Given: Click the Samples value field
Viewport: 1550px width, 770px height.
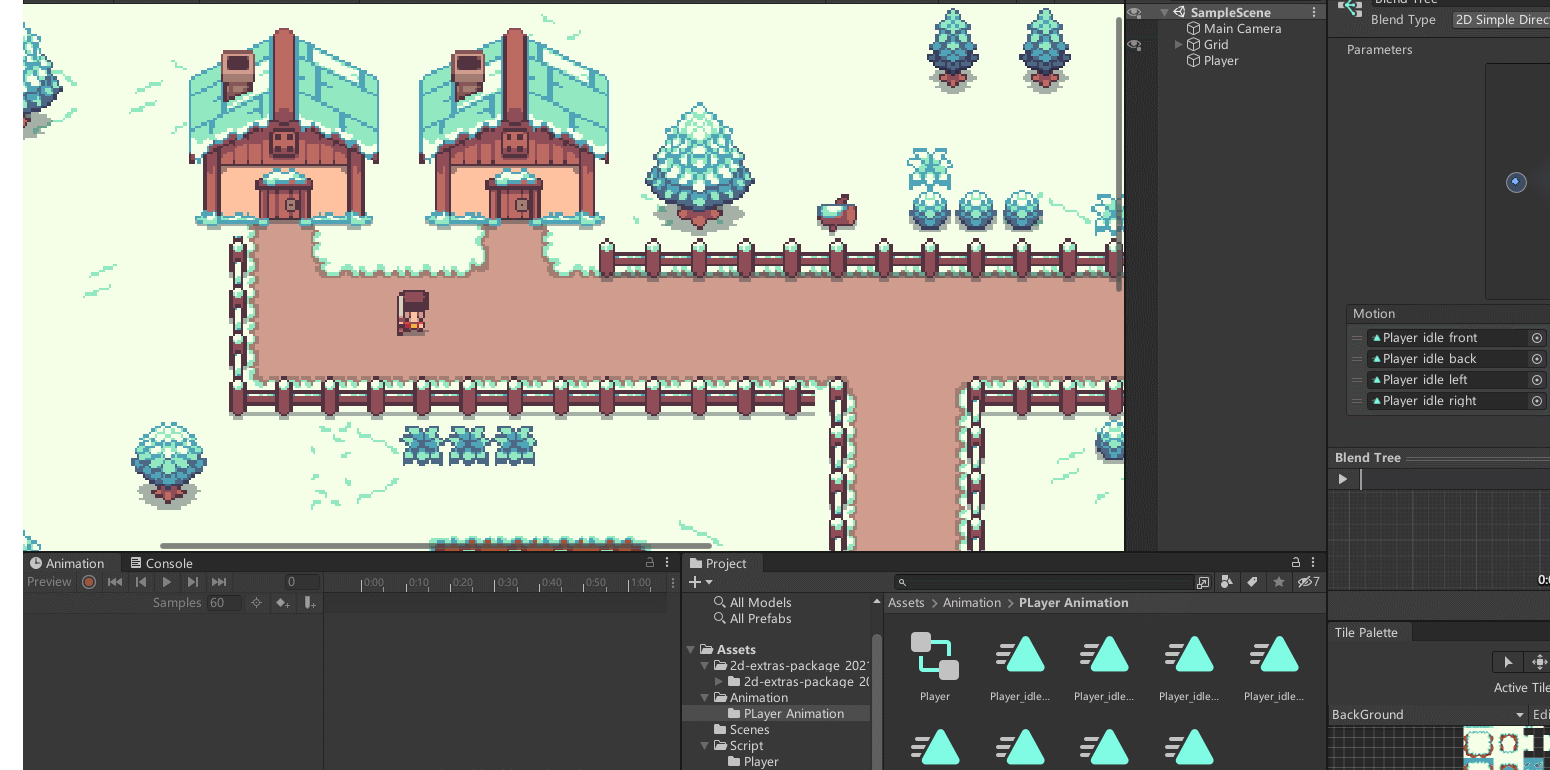Looking at the screenshot, I should click(x=224, y=603).
